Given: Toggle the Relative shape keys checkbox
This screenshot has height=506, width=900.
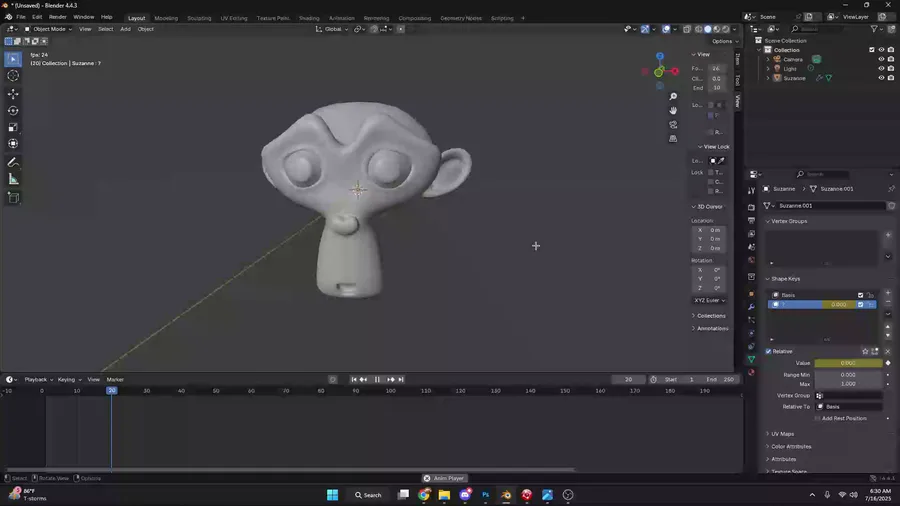Looking at the screenshot, I should (x=769, y=351).
